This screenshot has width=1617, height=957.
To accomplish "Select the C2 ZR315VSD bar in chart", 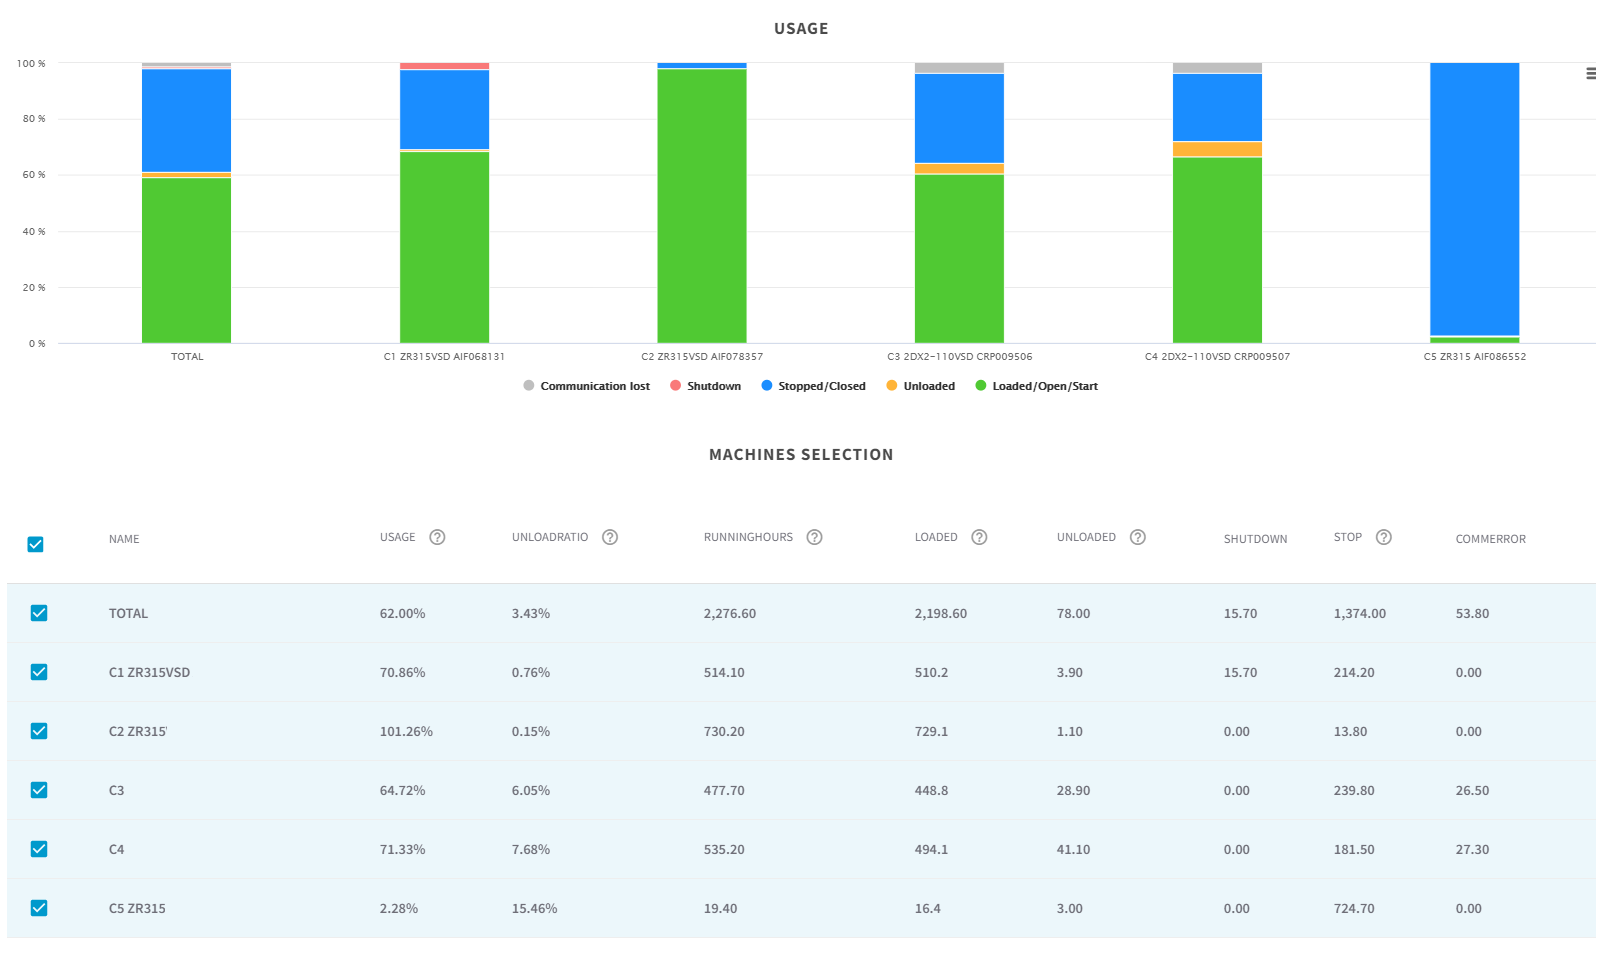I will click(x=701, y=200).
